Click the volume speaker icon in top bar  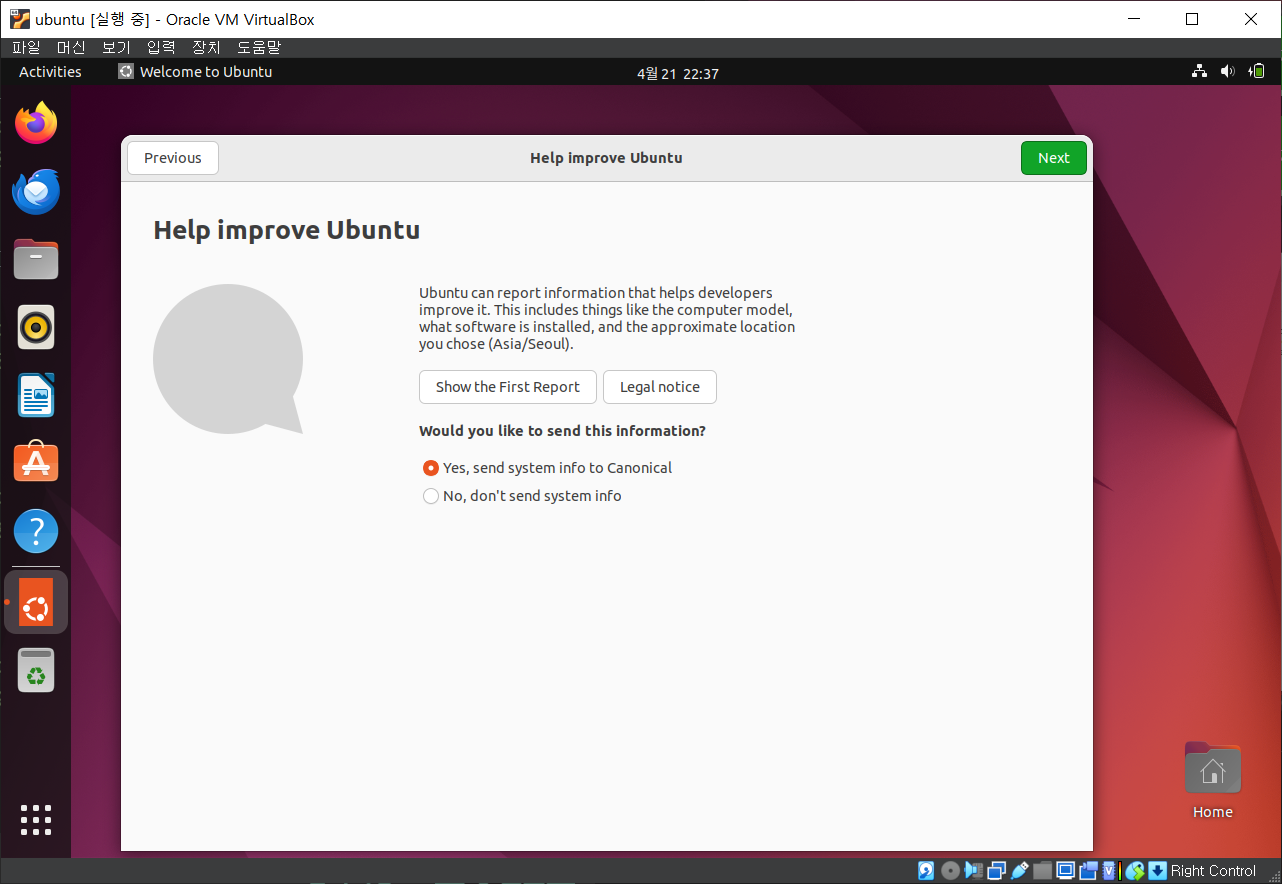click(1228, 72)
